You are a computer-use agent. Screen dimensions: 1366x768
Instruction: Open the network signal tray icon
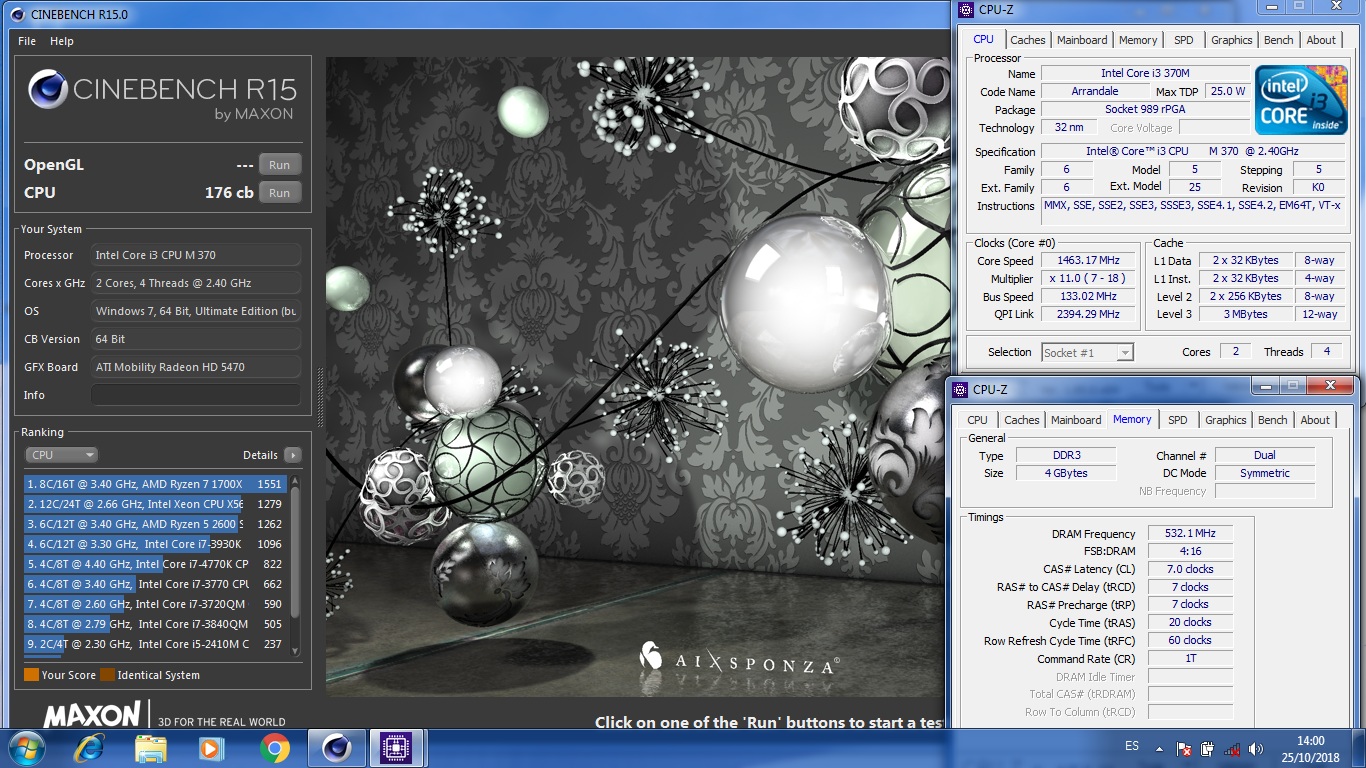click(1232, 748)
